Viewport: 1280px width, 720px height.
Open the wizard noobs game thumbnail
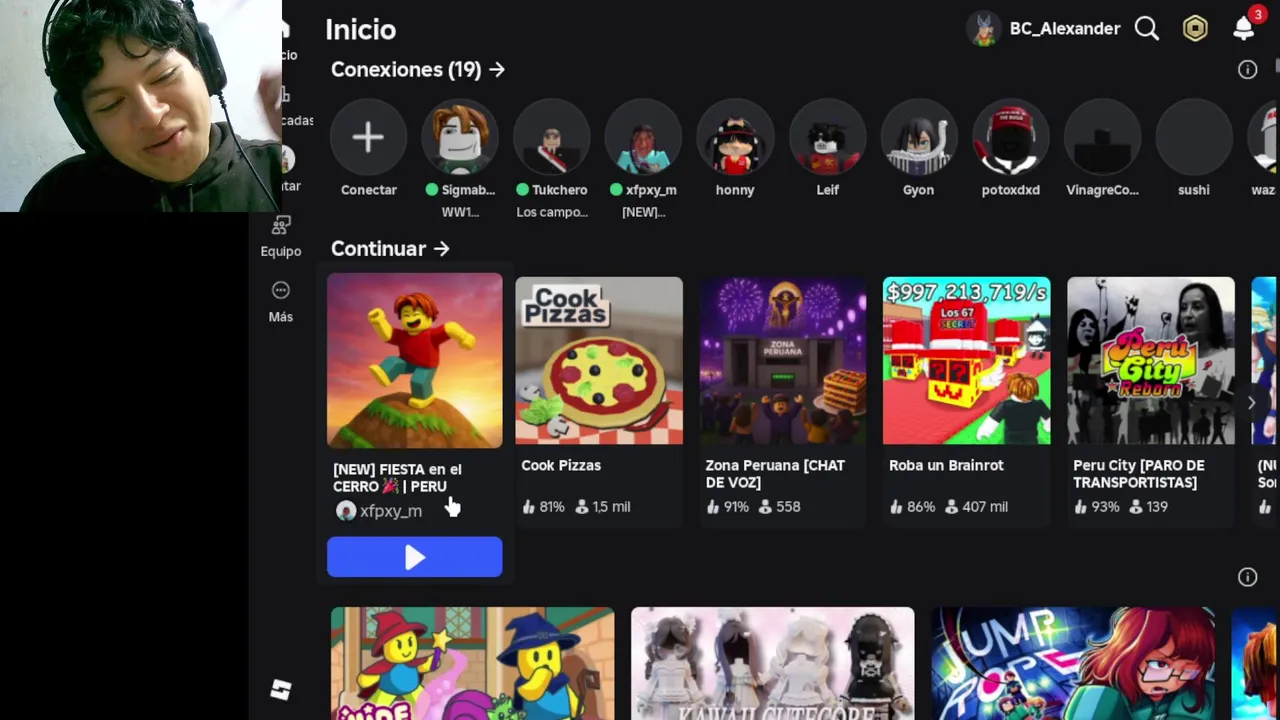473,663
